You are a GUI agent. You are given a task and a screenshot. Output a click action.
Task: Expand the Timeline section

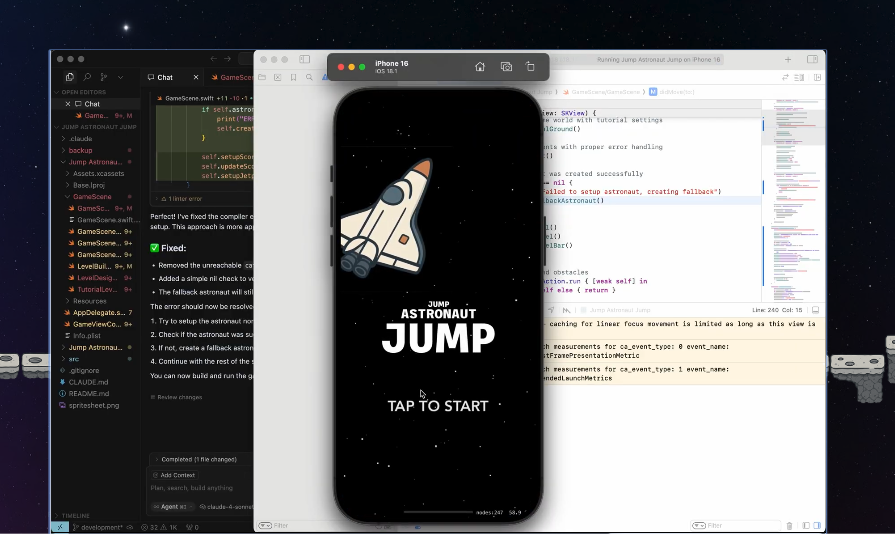coord(75,516)
